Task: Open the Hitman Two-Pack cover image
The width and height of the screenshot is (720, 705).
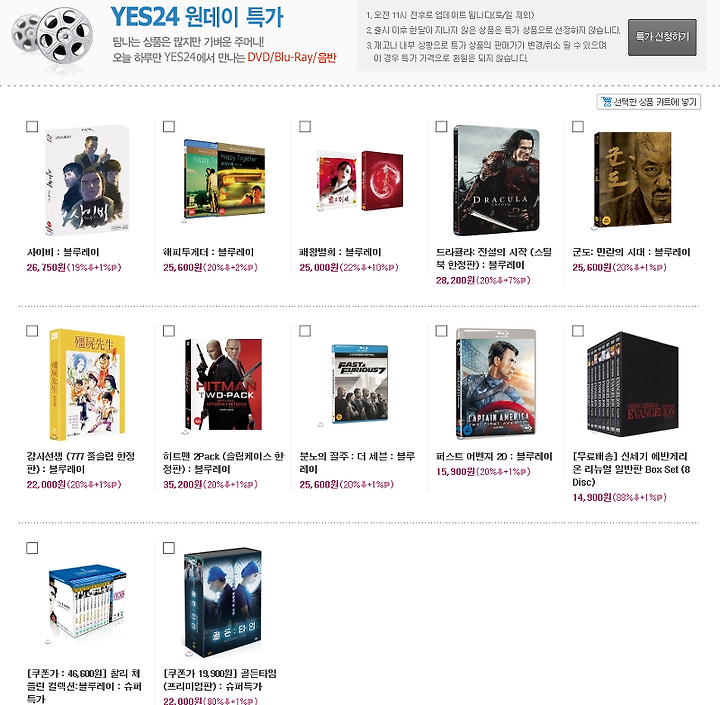Action: 223,385
